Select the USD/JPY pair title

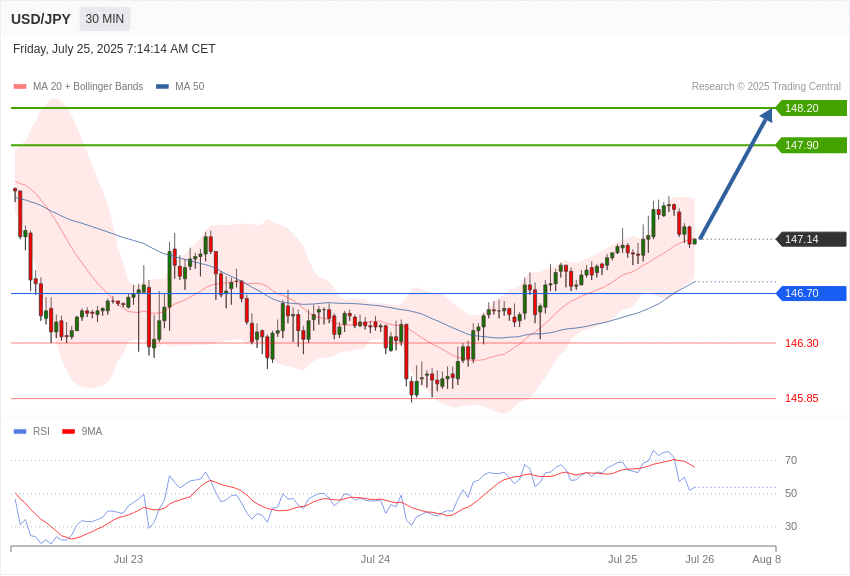coord(41,19)
